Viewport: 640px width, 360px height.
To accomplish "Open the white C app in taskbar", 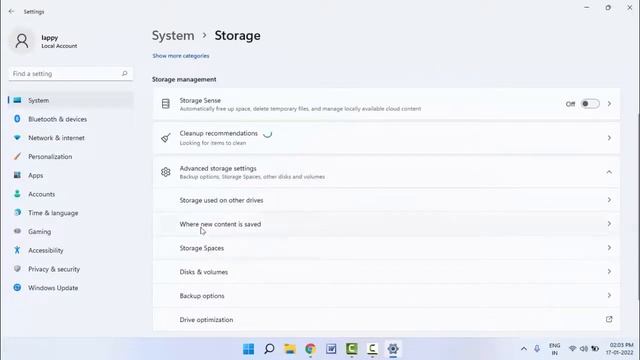I will pos(372,349).
